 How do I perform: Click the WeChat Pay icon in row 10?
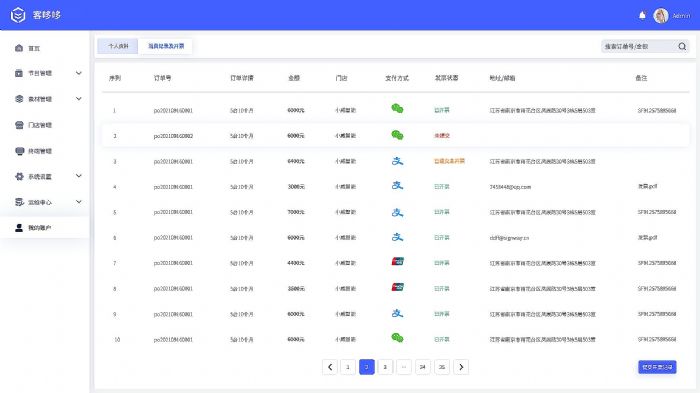click(x=397, y=338)
